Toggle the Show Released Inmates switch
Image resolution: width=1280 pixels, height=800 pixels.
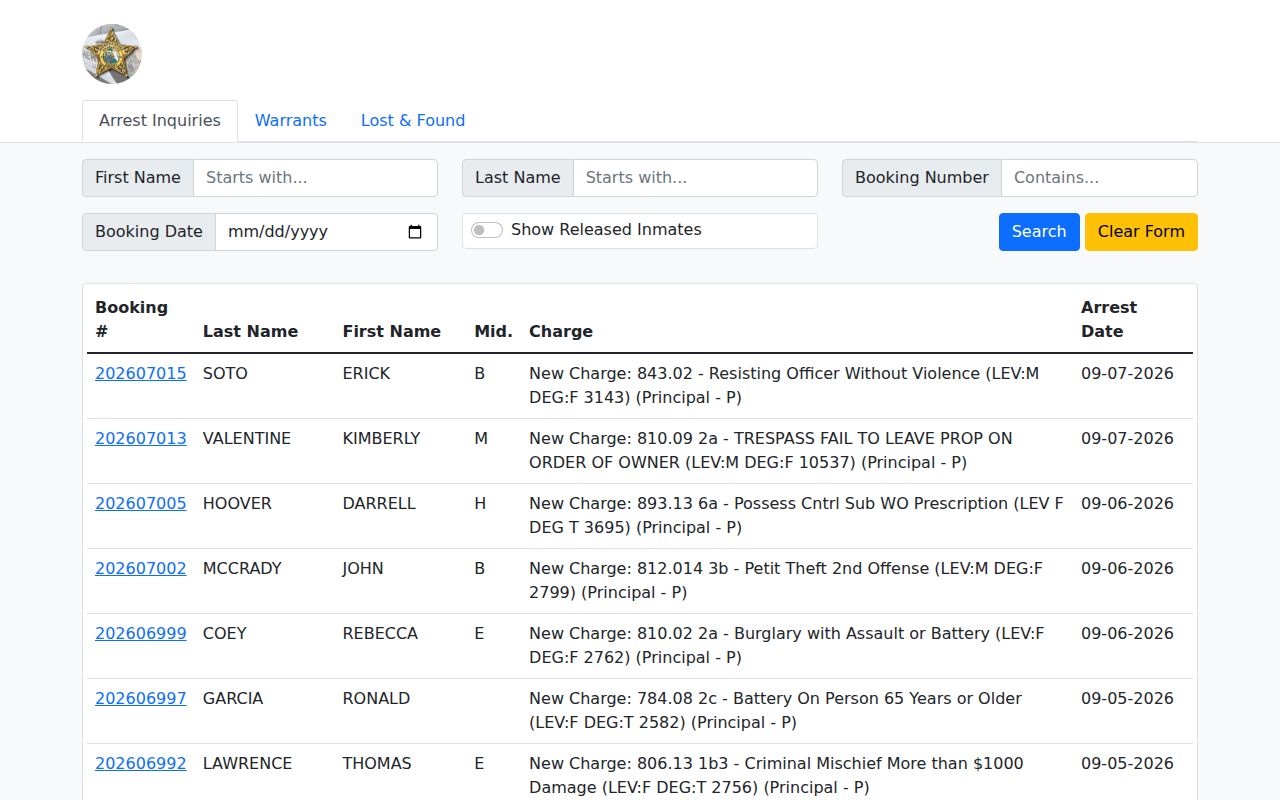[x=487, y=230]
